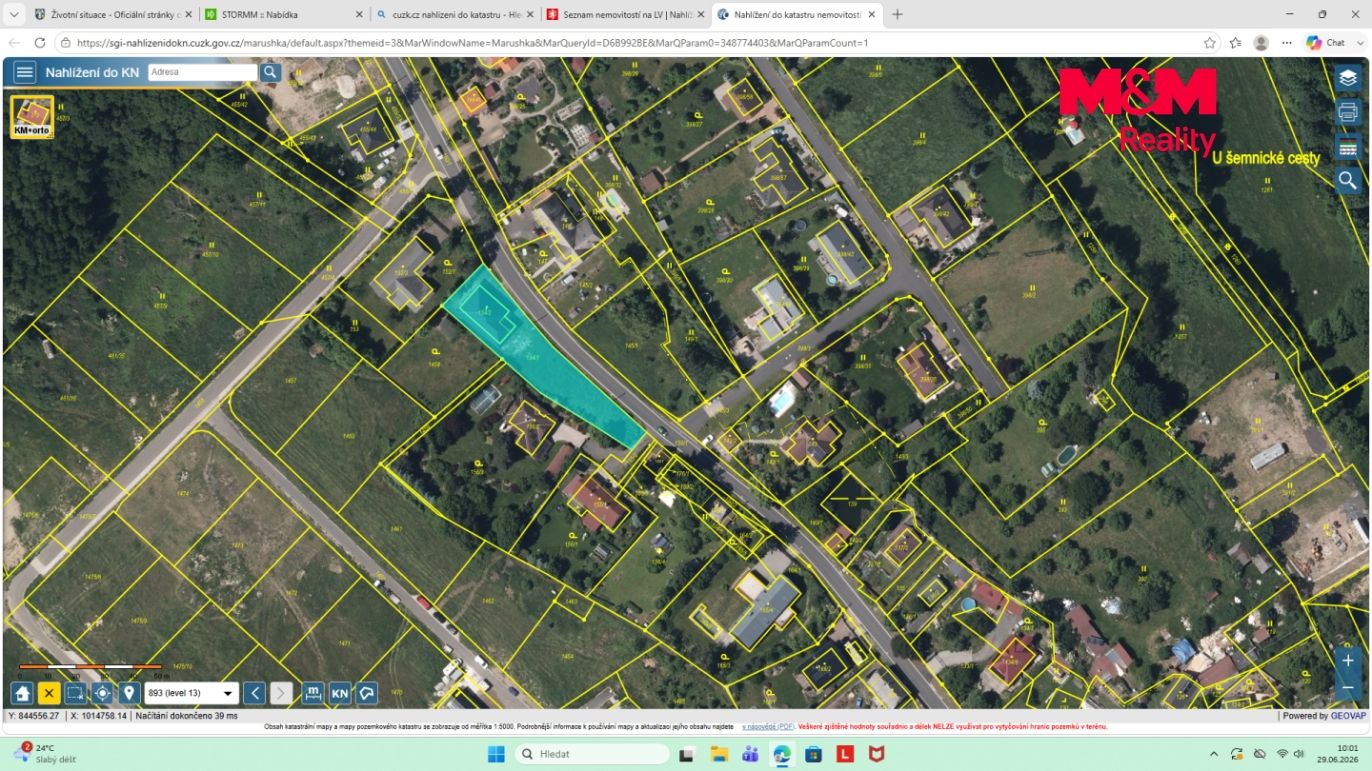1372x771 pixels.
Task: Switch to the Životní situace tab
Action: pyautogui.click(x=112, y=15)
